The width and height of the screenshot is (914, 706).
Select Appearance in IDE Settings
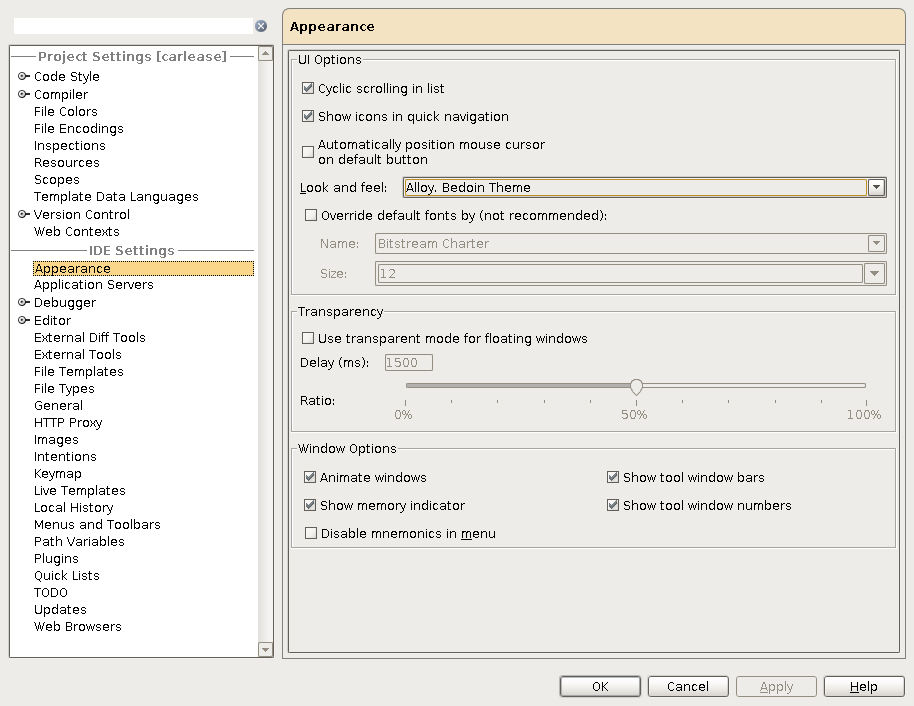[143, 268]
